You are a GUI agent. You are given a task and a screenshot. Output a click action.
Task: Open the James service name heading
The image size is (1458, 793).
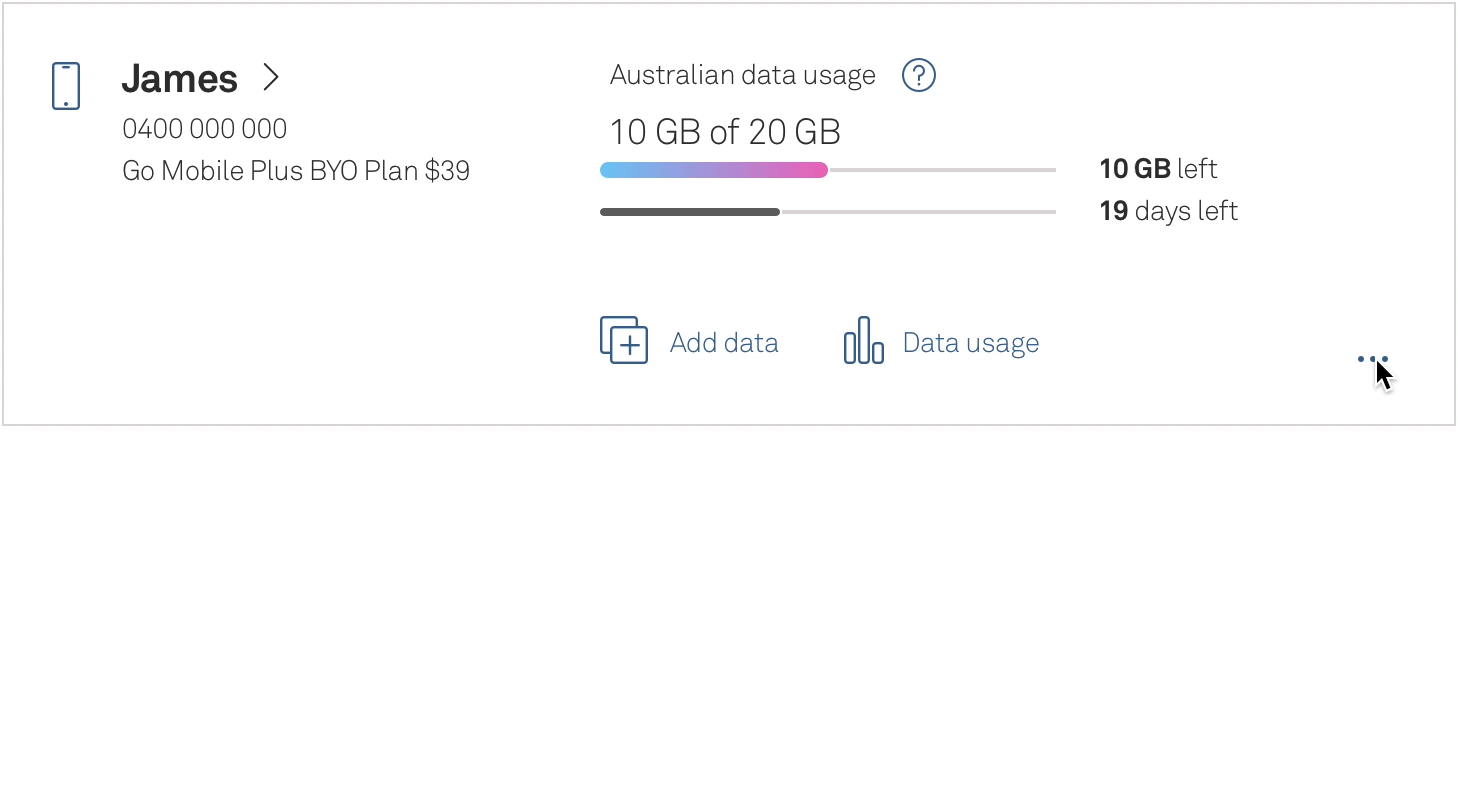[x=180, y=78]
